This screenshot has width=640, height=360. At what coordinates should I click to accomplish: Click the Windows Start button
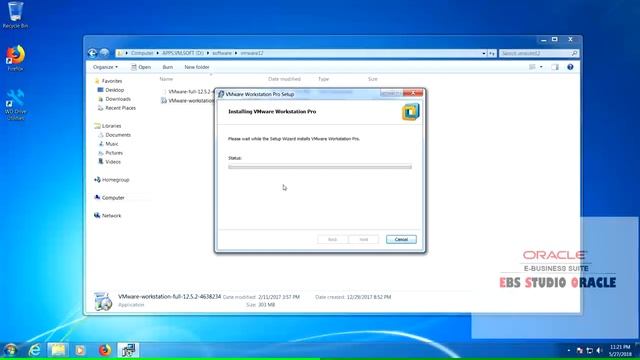11,350
